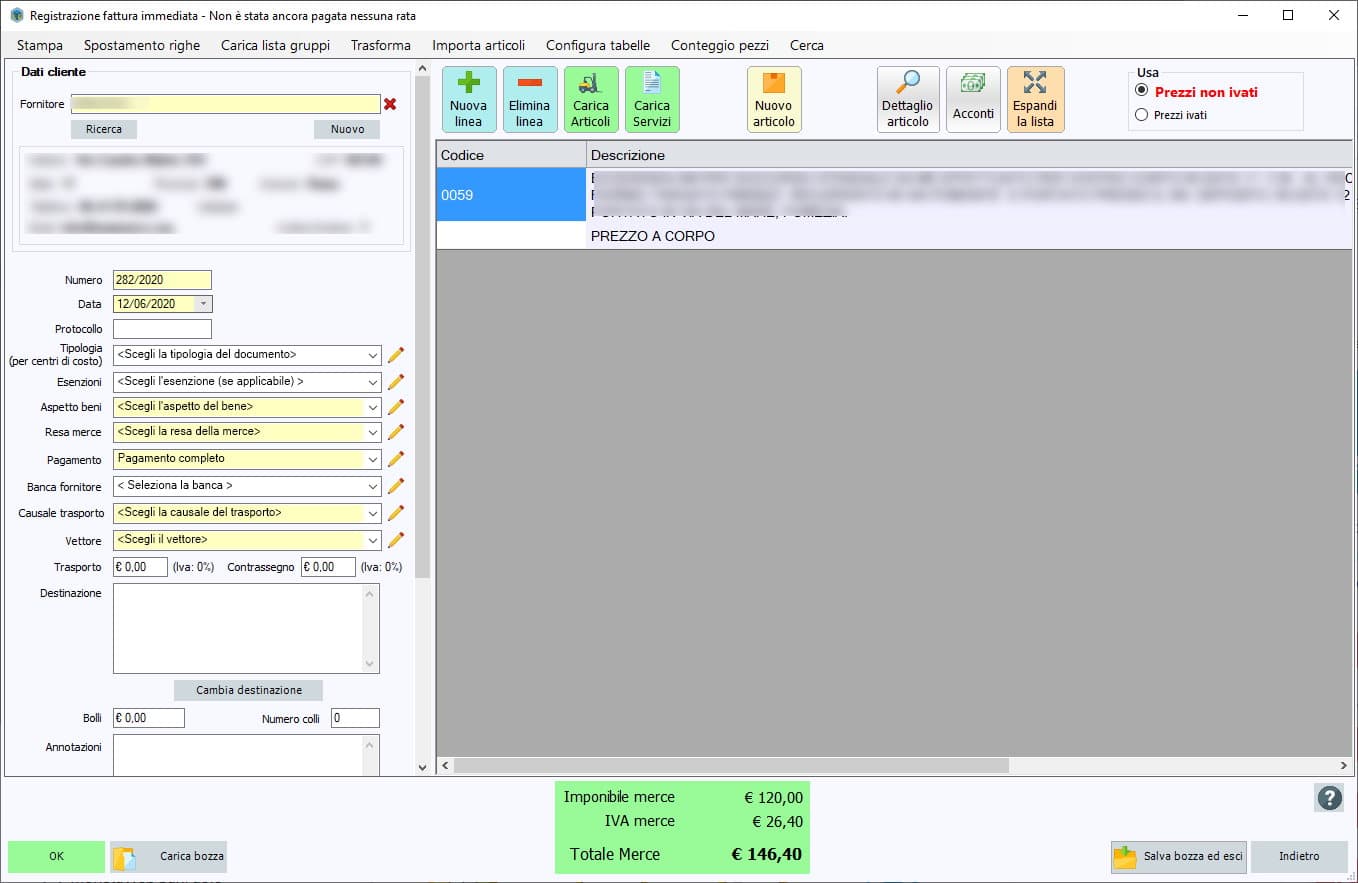Click Carica bozza folder button
Viewport: 1358px width, 883px height.
pos(168,857)
